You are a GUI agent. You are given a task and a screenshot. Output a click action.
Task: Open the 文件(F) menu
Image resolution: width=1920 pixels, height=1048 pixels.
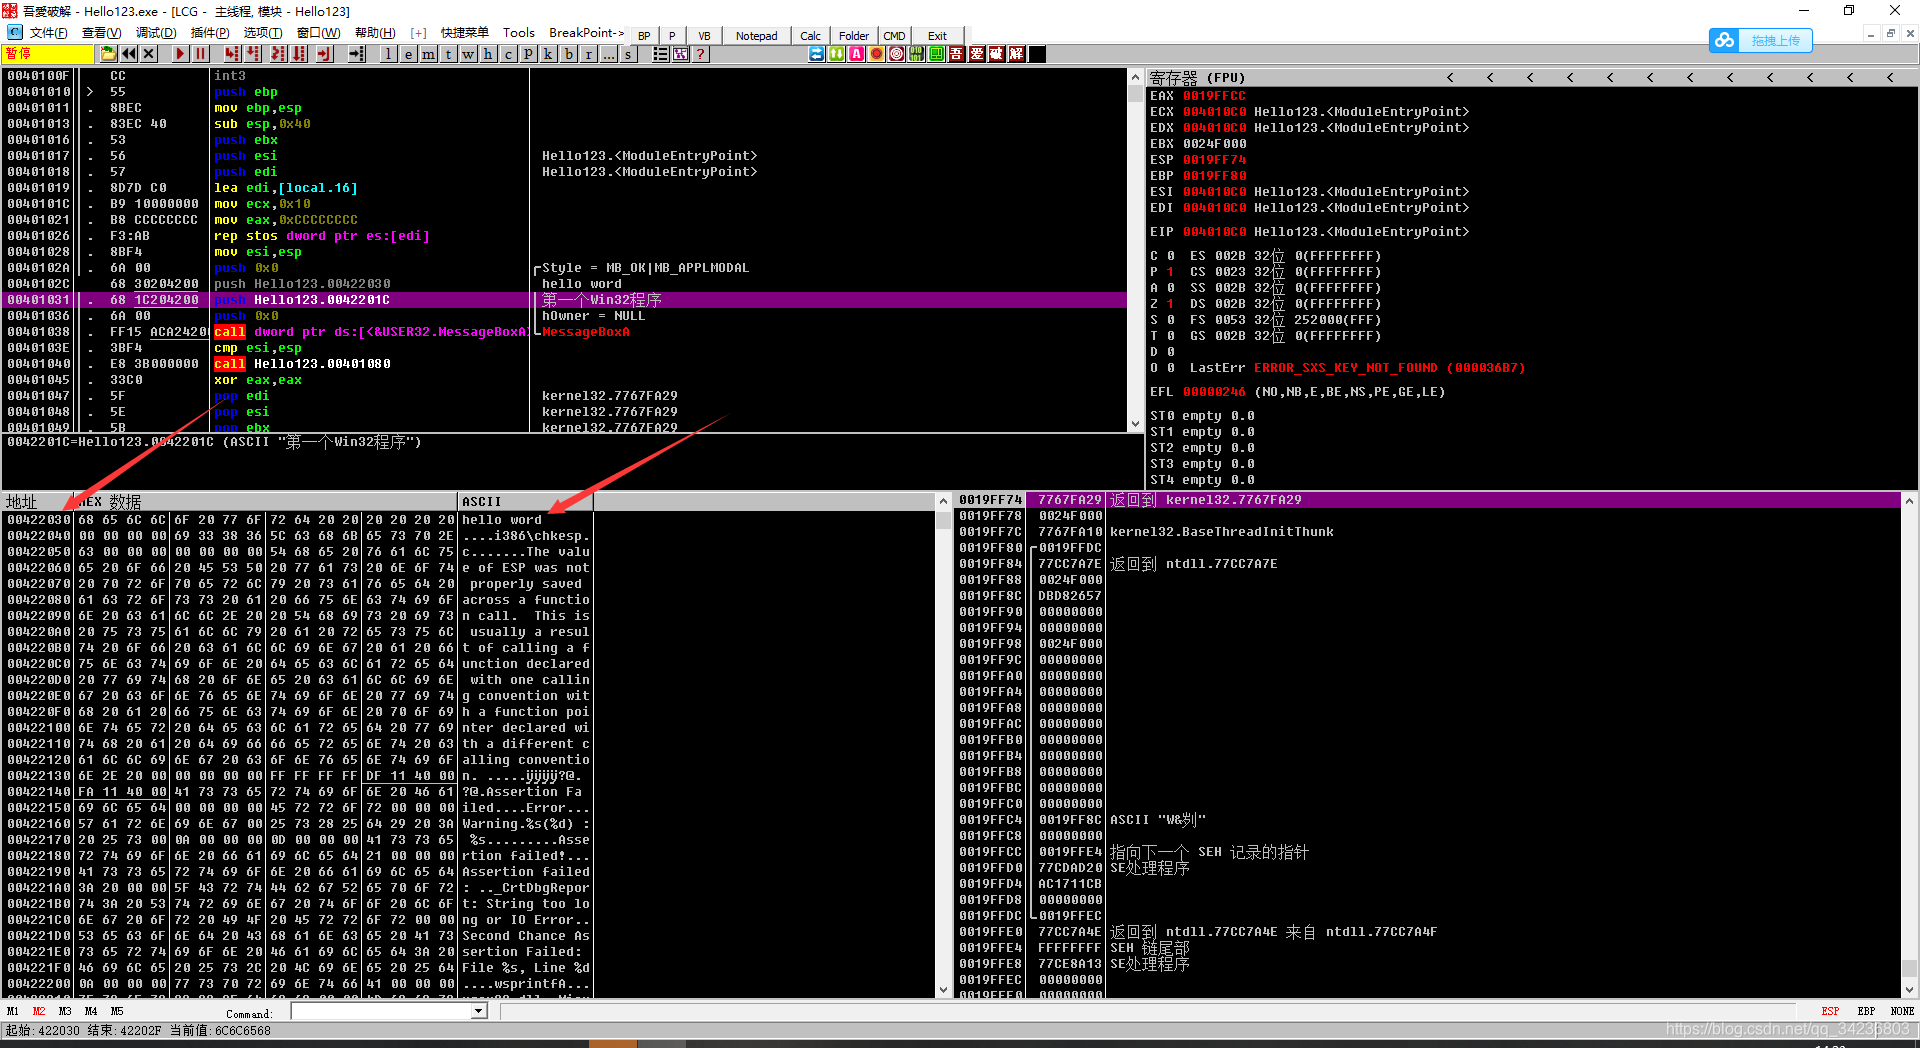pos(48,33)
